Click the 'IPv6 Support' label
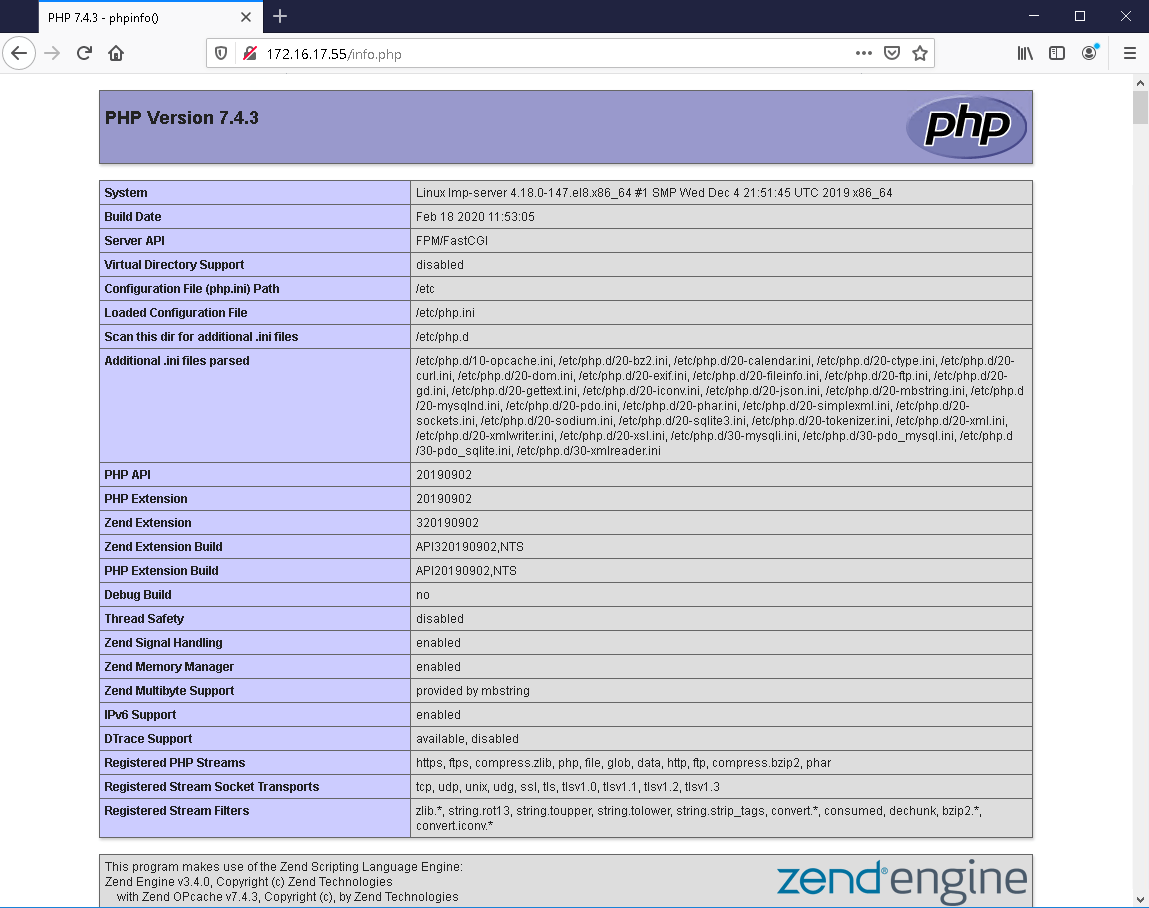This screenshot has height=908, width=1149. coord(140,715)
